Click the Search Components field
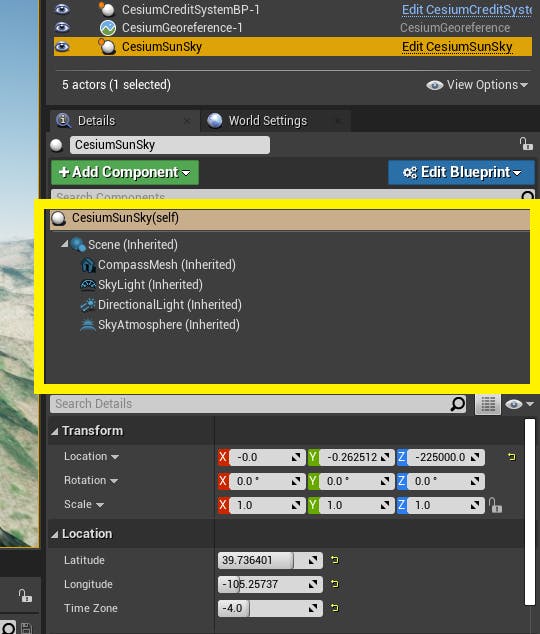The width and height of the screenshot is (540, 634). pyautogui.click(x=285, y=195)
